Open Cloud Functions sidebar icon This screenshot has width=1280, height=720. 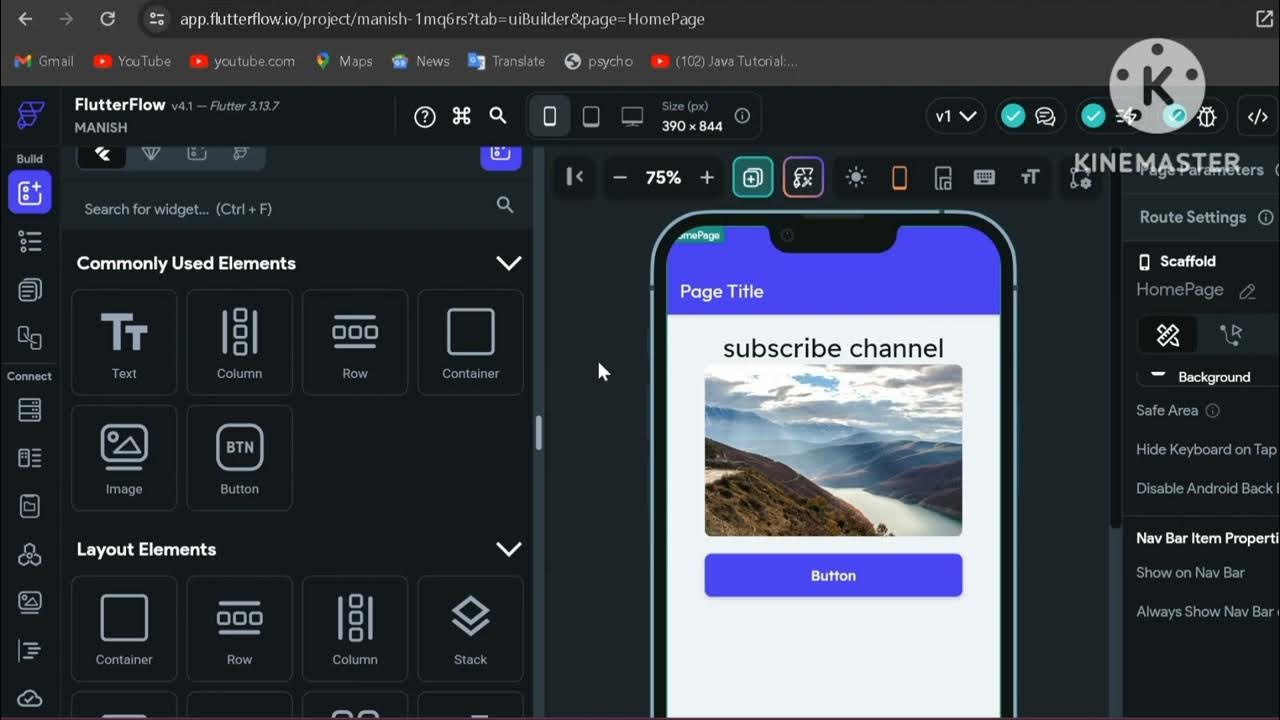click(30, 698)
